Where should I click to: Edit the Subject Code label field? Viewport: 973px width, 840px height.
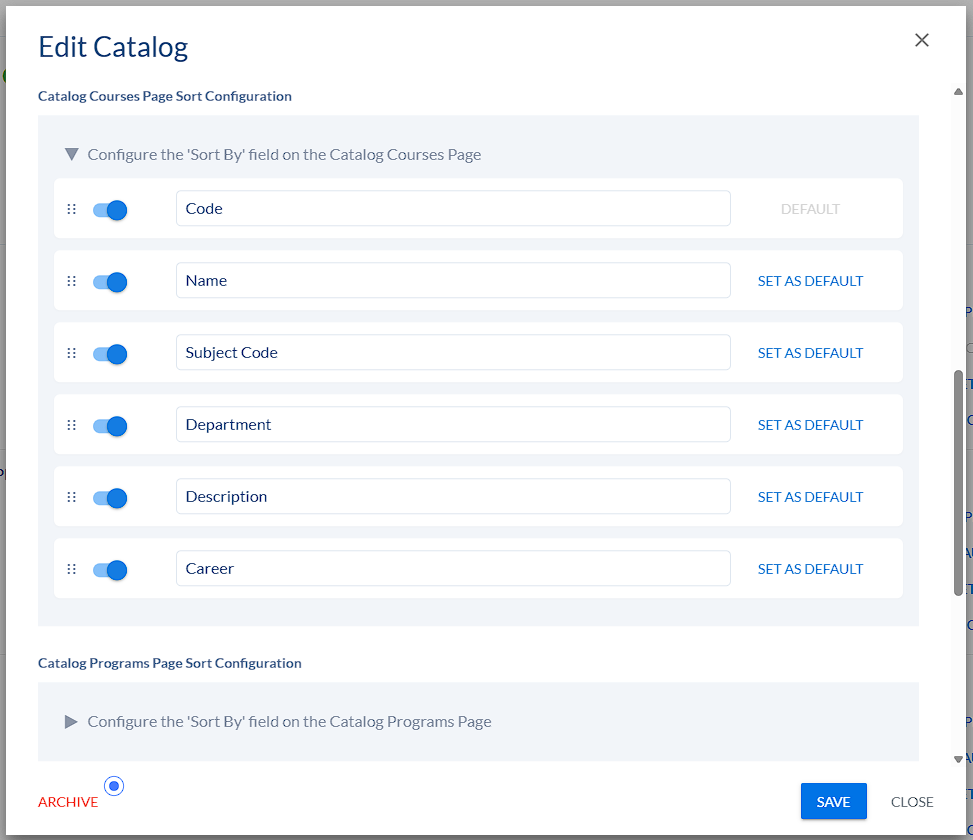[x=453, y=352]
